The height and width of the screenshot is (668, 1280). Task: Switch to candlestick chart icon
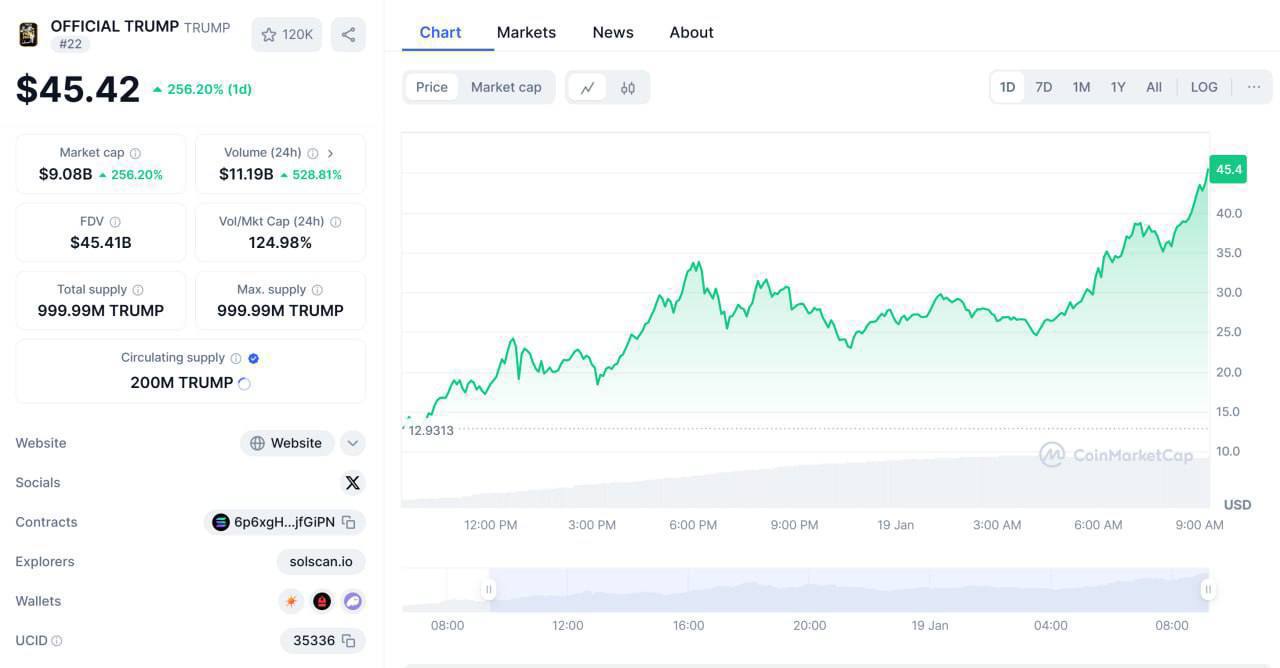(x=628, y=88)
